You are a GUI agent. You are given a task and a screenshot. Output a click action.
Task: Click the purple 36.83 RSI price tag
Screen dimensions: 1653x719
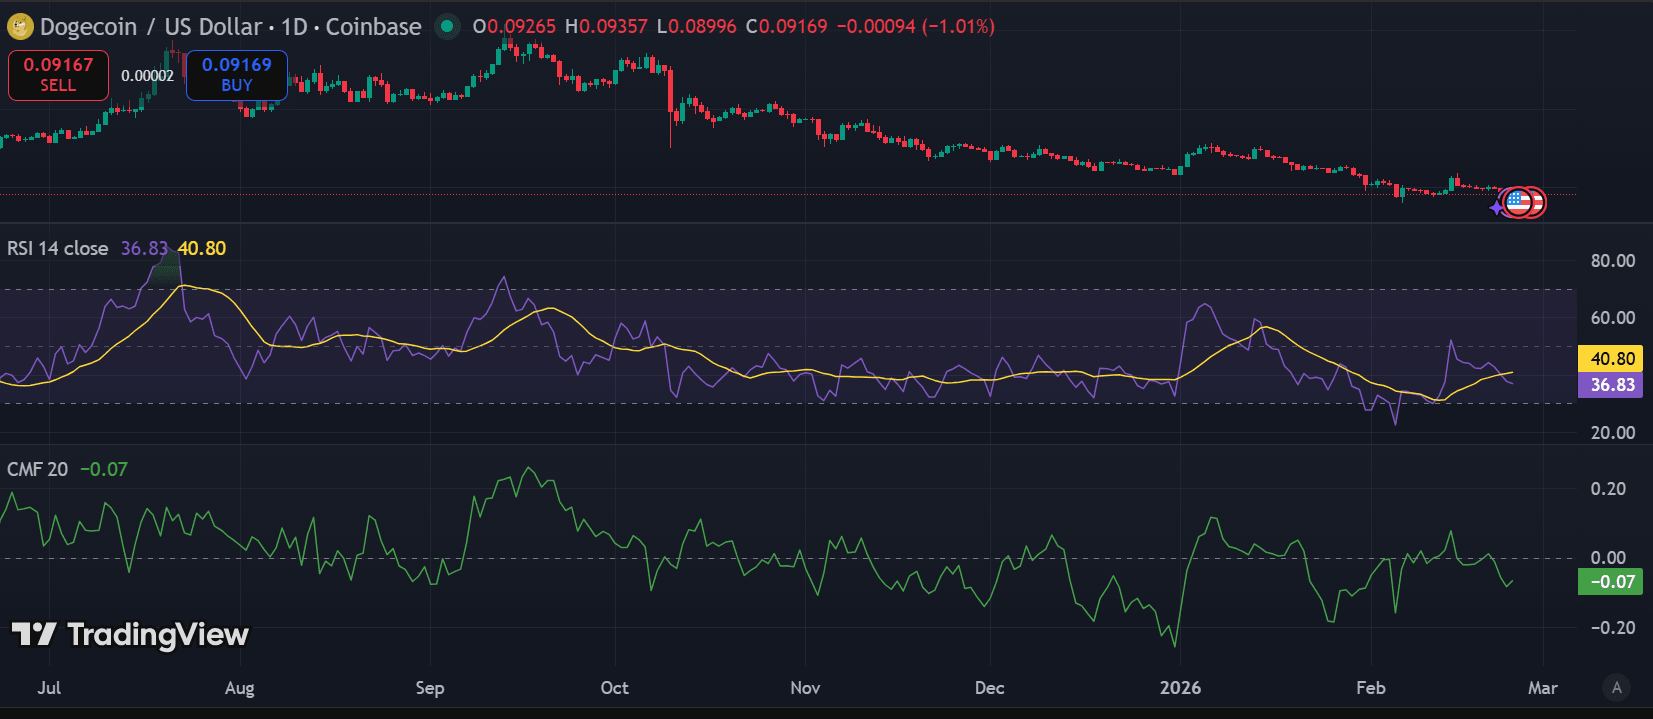click(1611, 385)
